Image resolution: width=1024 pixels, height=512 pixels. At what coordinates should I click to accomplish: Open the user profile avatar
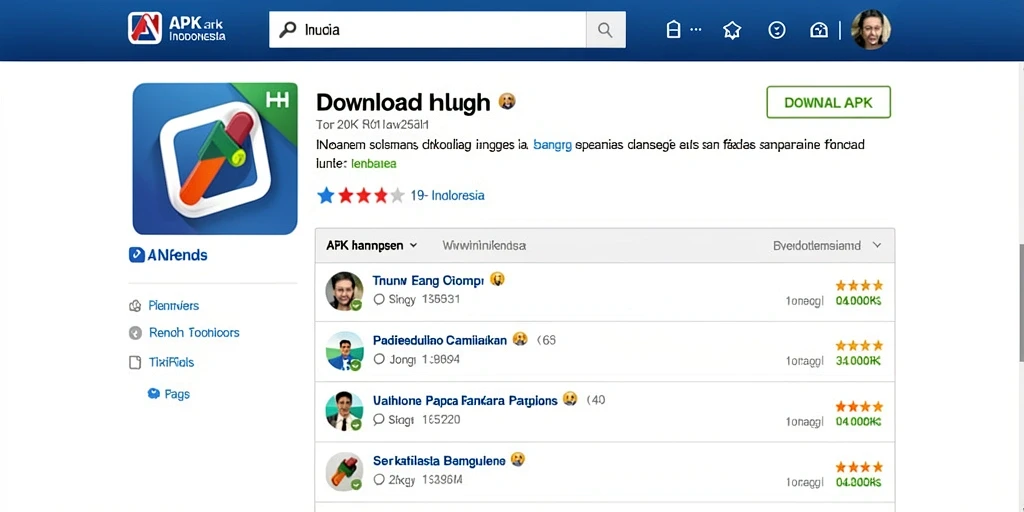click(x=871, y=29)
